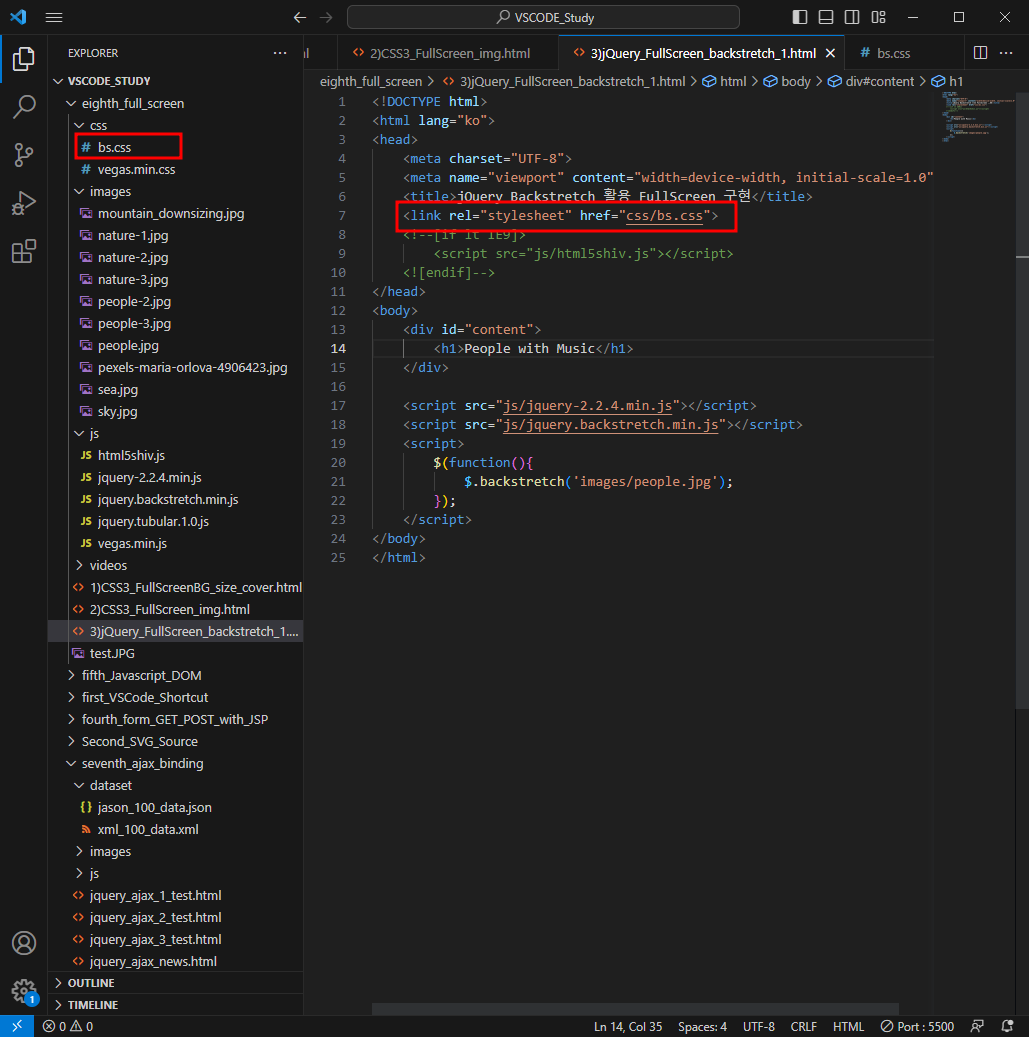Expand the videos folder
Screen dimensions: 1029x1037
[x=175, y=565]
